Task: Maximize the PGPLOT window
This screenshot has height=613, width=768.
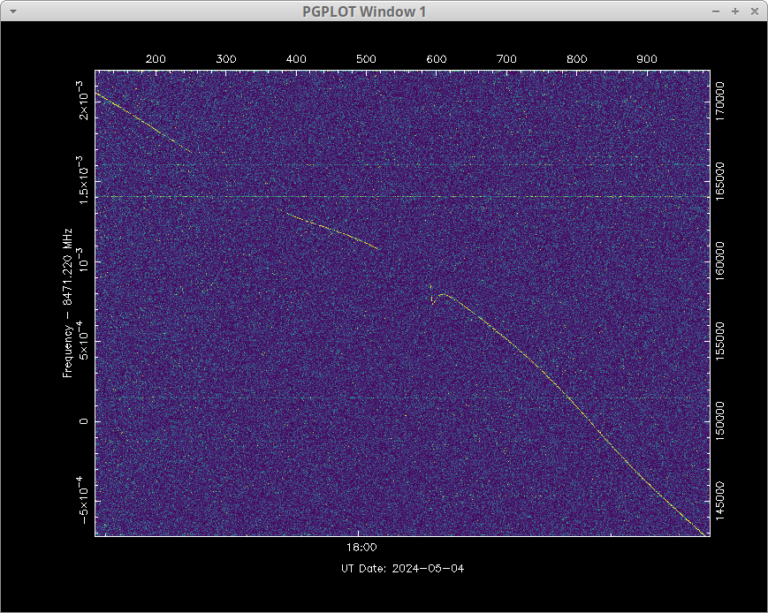Action: click(x=735, y=11)
